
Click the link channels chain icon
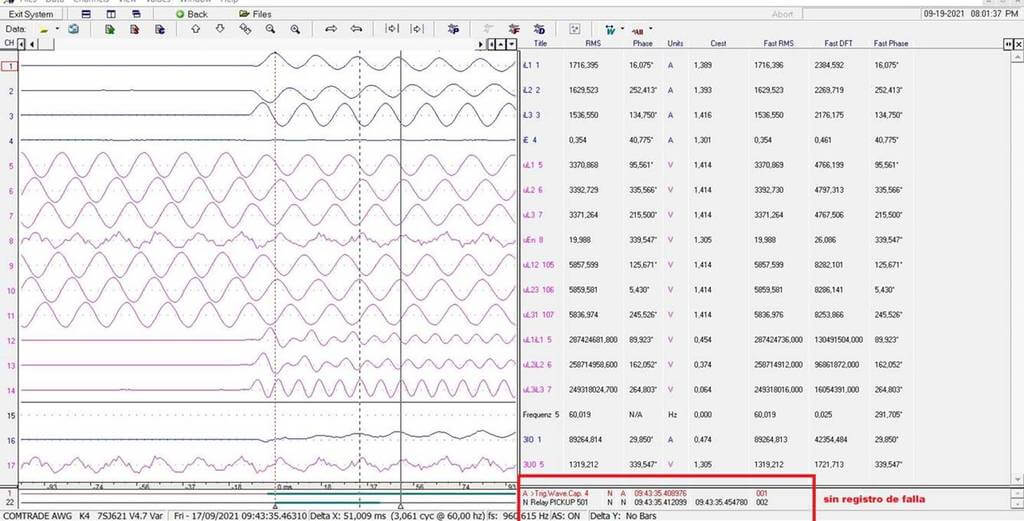pyautogui.click(x=246, y=30)
